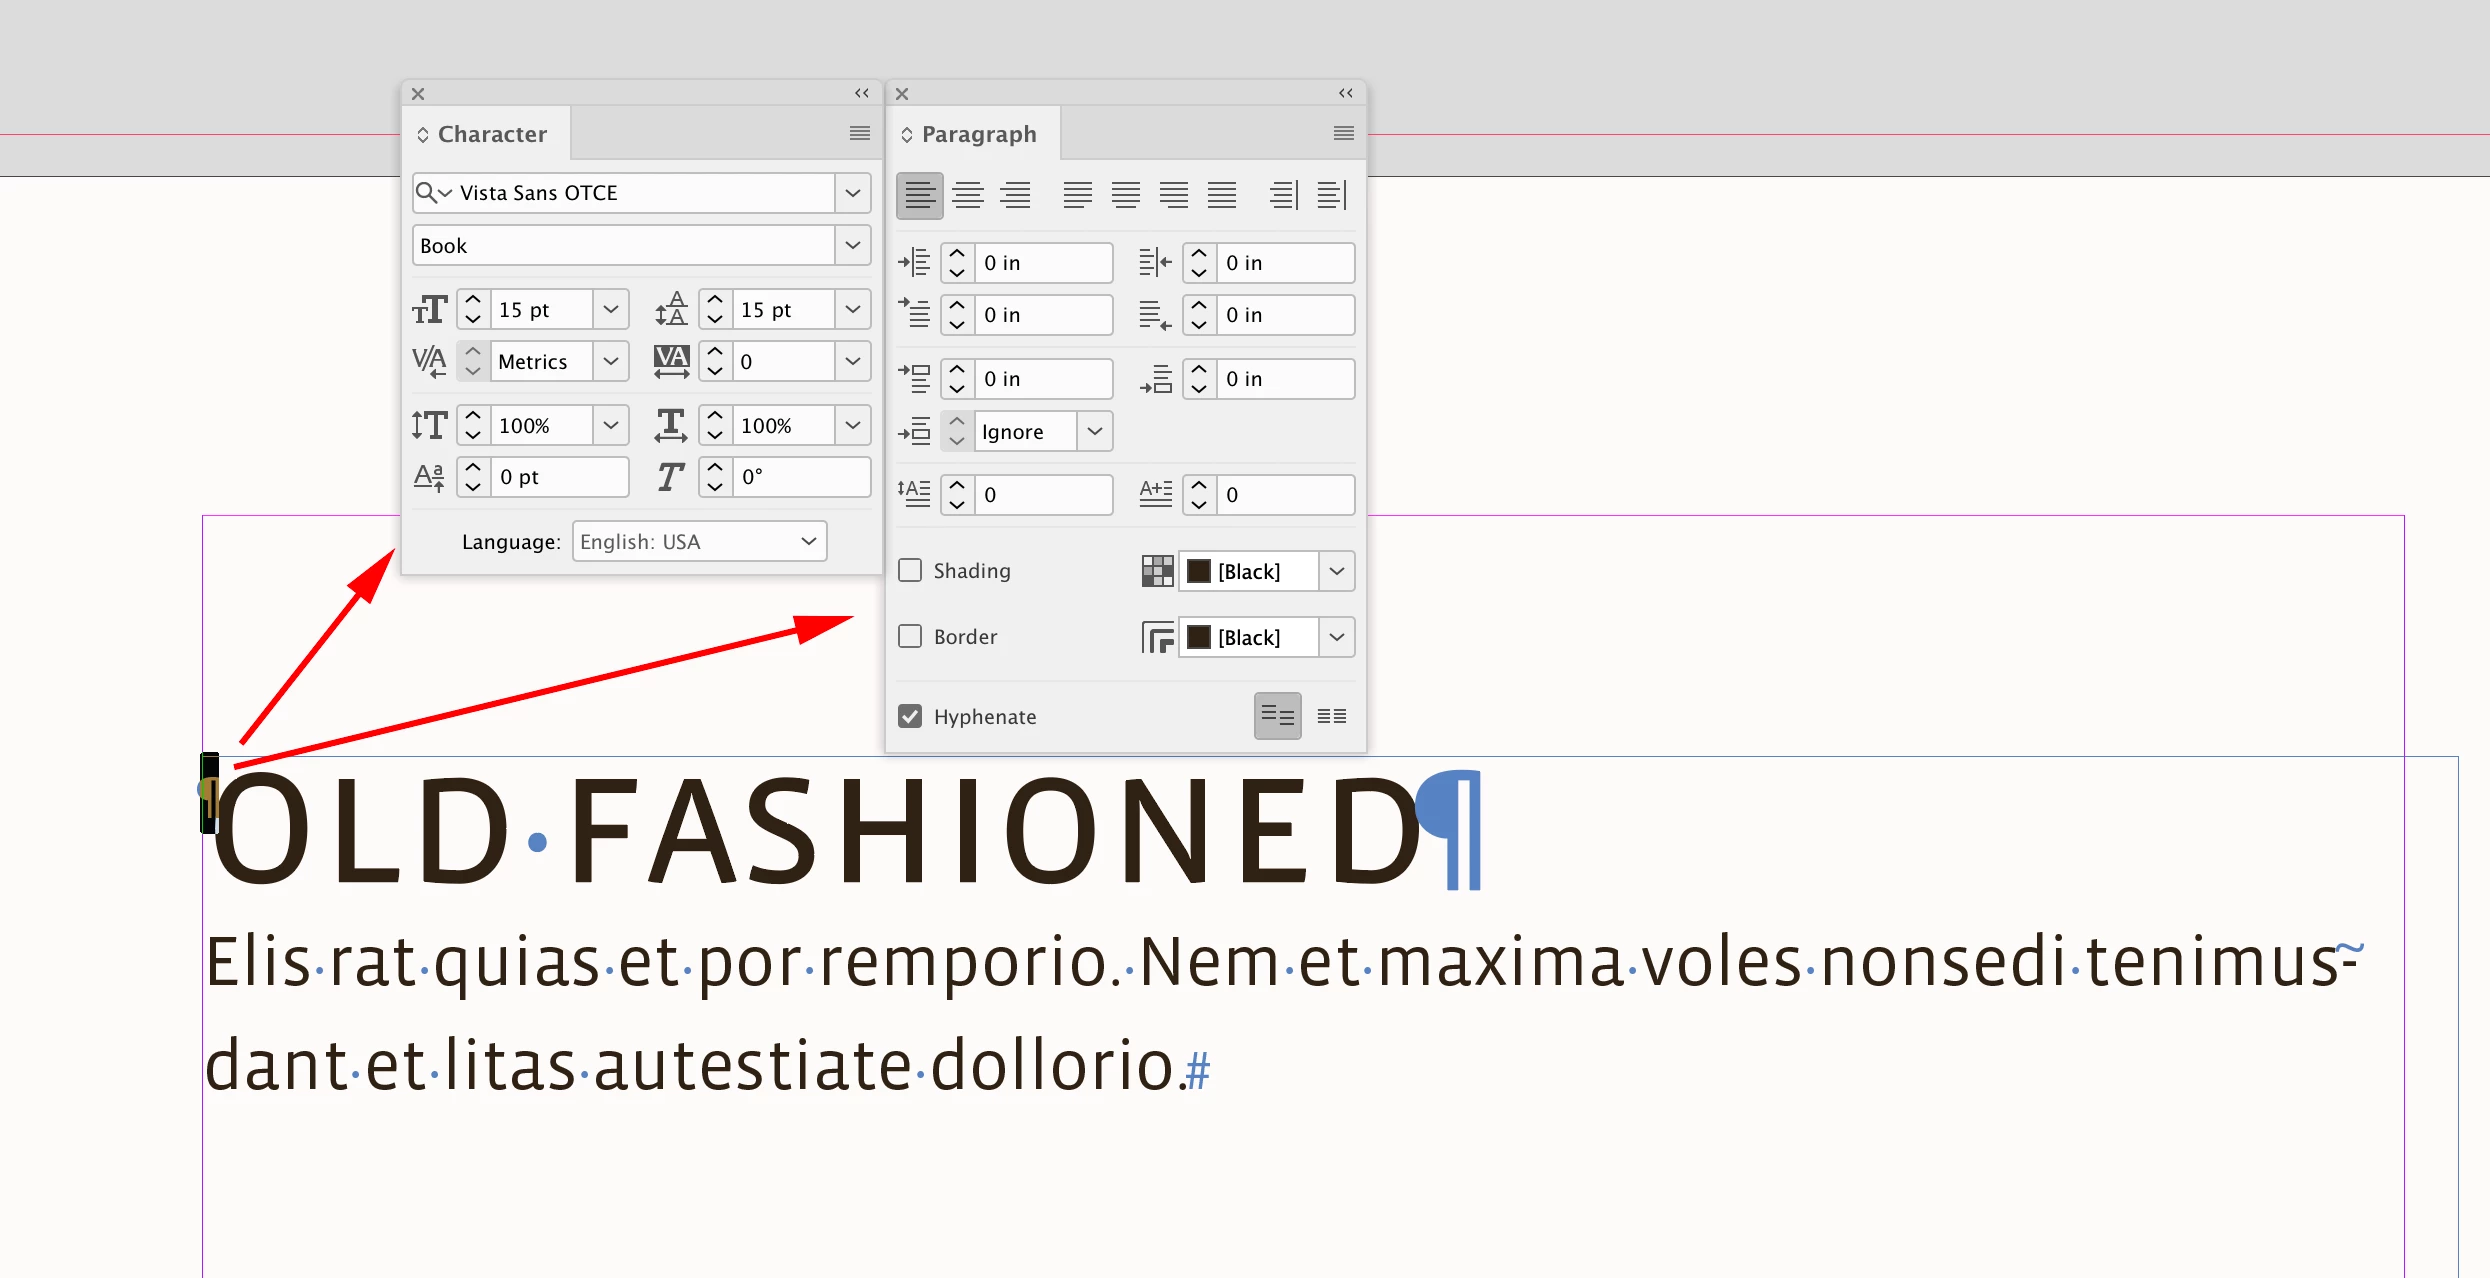Click the justify all lines icon
The image size is (2490, 1278).
(x=1222, y=195)
